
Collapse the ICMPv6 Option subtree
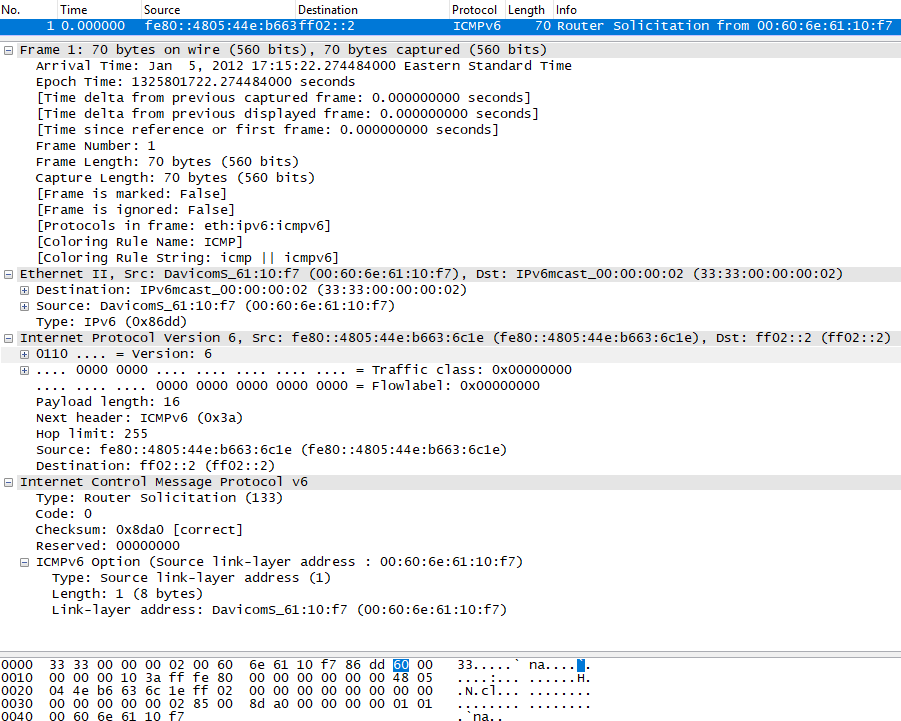23,561
